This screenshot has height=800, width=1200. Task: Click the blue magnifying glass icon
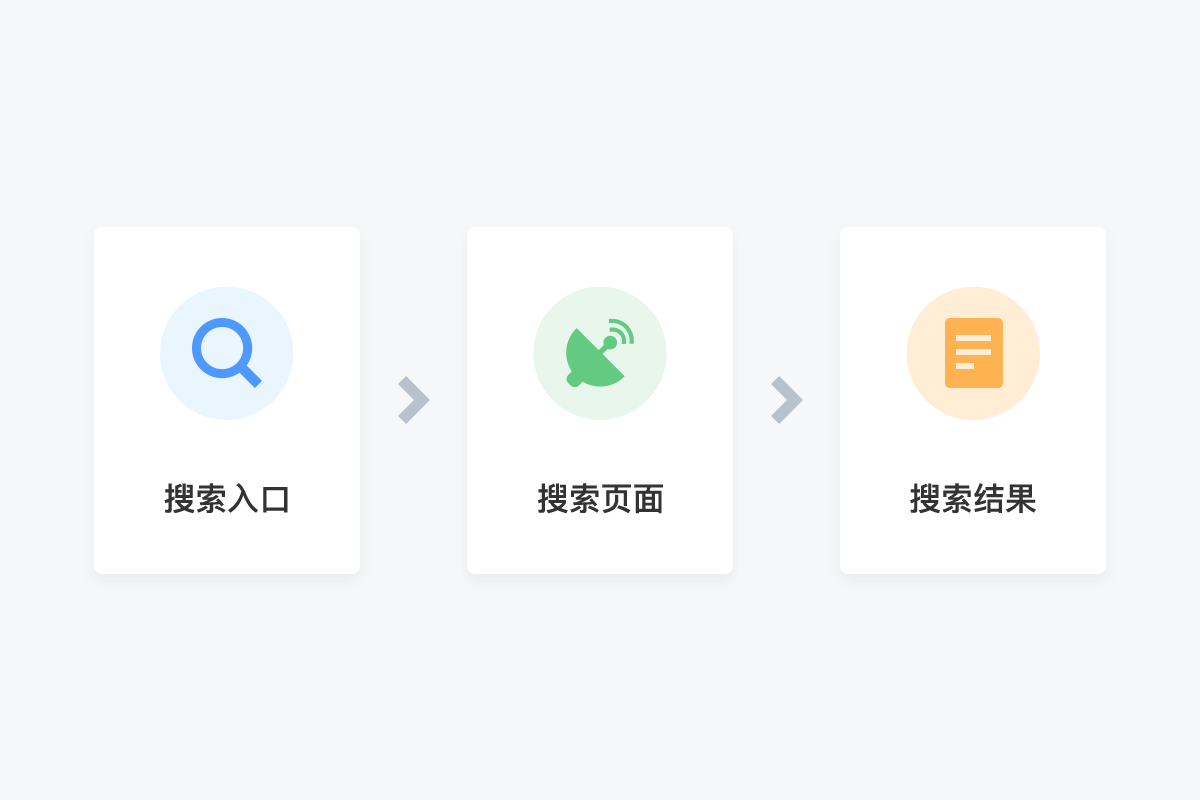(x=226, y=353)
